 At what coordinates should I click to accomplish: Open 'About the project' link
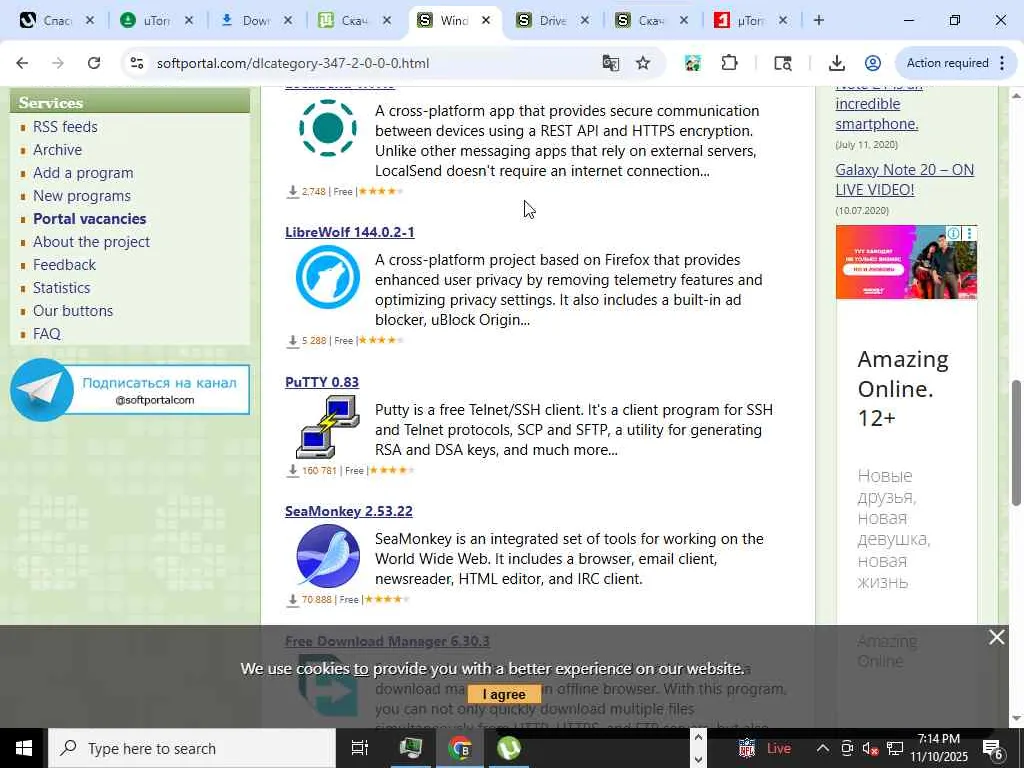91,242
